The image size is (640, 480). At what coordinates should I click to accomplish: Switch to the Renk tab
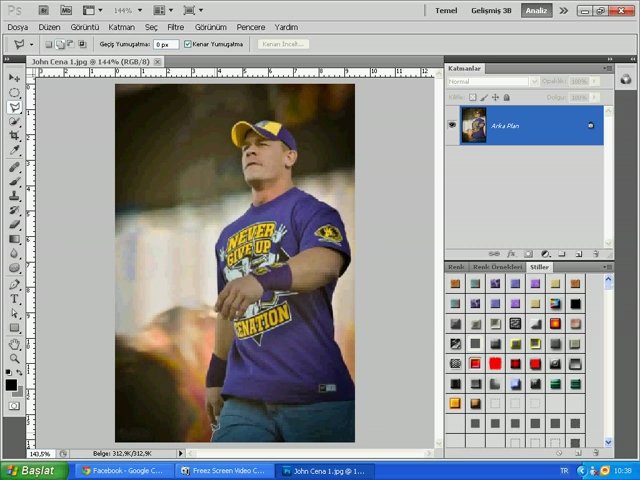pyautogui.click(x=456, y=267)
